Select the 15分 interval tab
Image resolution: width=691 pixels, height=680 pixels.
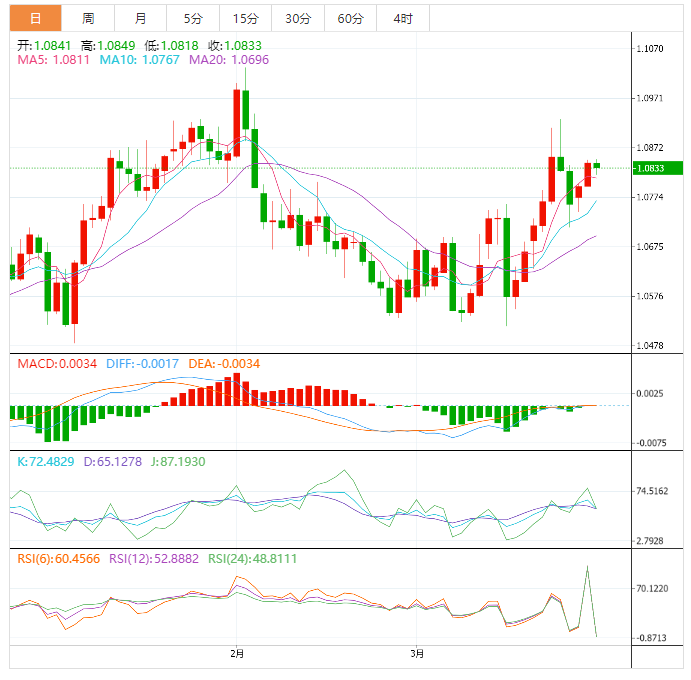pyautogui.click(x=244, y=18)
